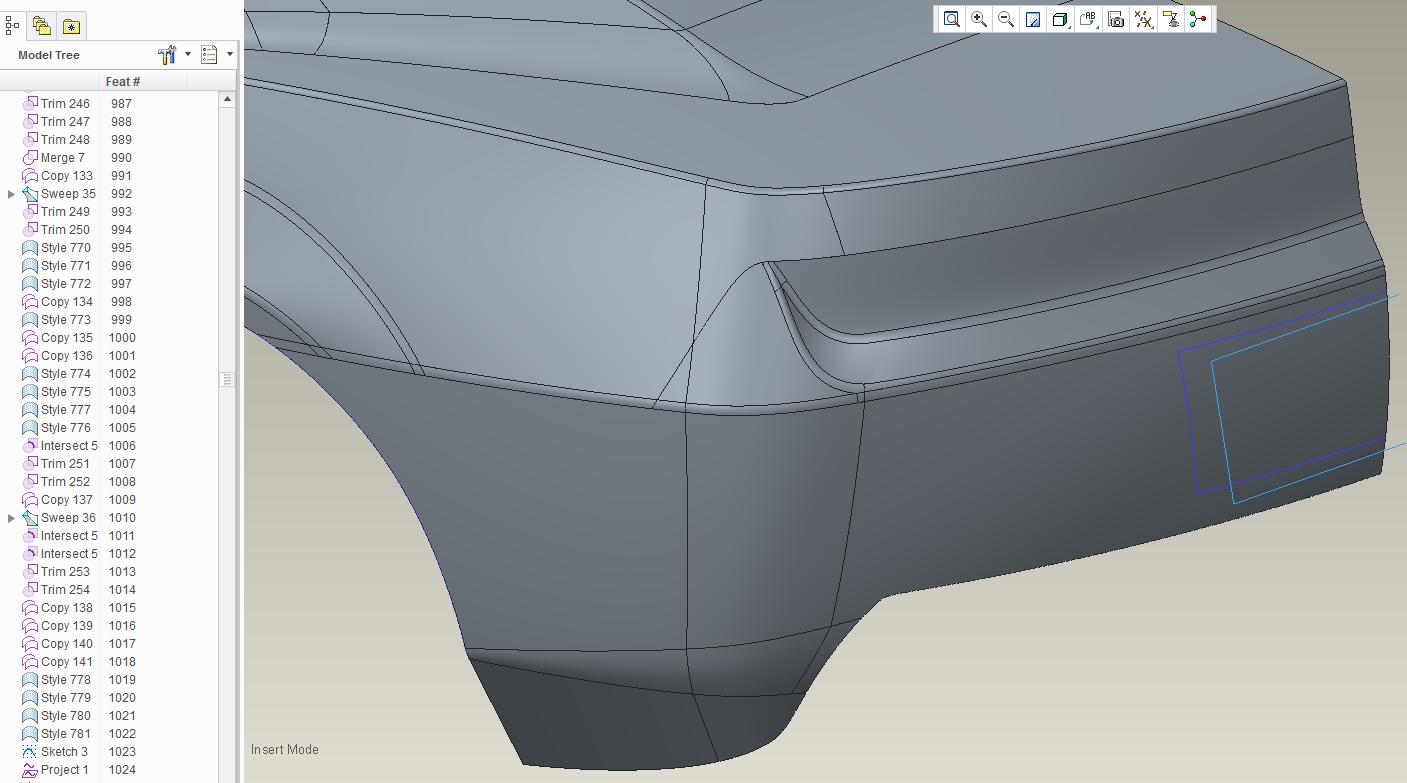This screenshot has height=783, width=1407.
Task: Select the Merge 7 feature
Action: (62, 158)
